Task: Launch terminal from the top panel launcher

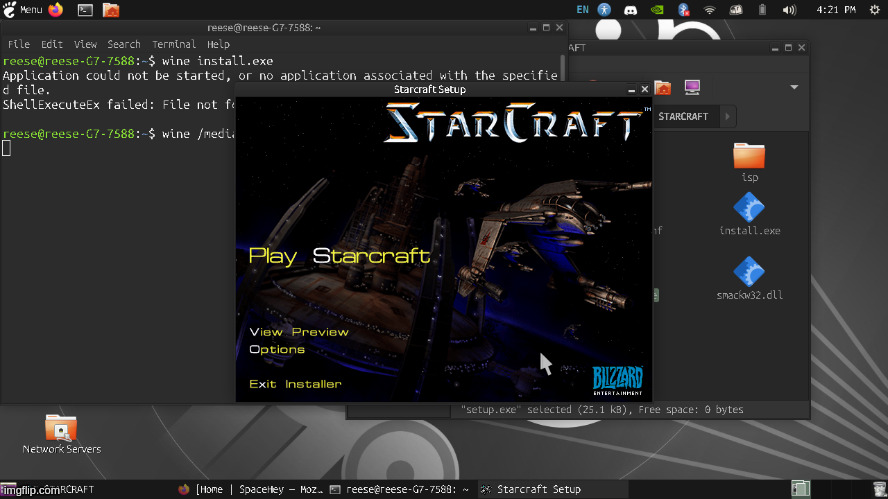Action: pyautogui.click(x=85, y=10)
